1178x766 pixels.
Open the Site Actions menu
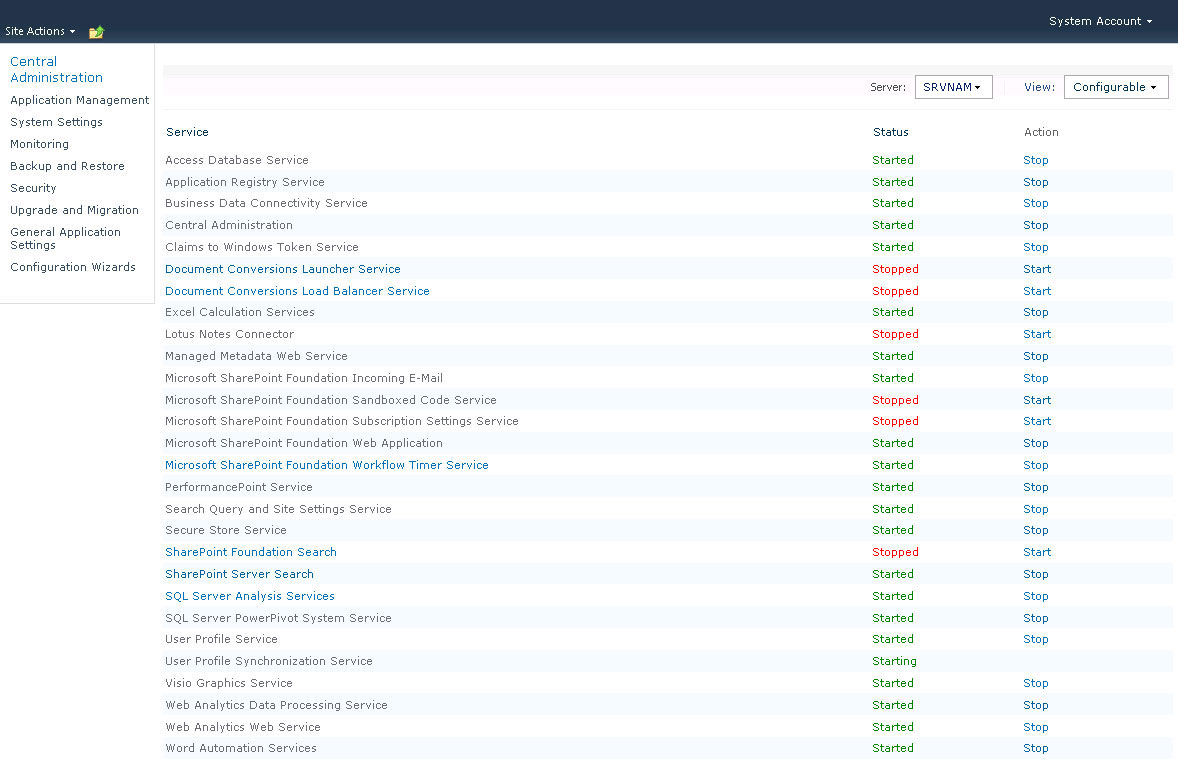(x=41, y=32)
